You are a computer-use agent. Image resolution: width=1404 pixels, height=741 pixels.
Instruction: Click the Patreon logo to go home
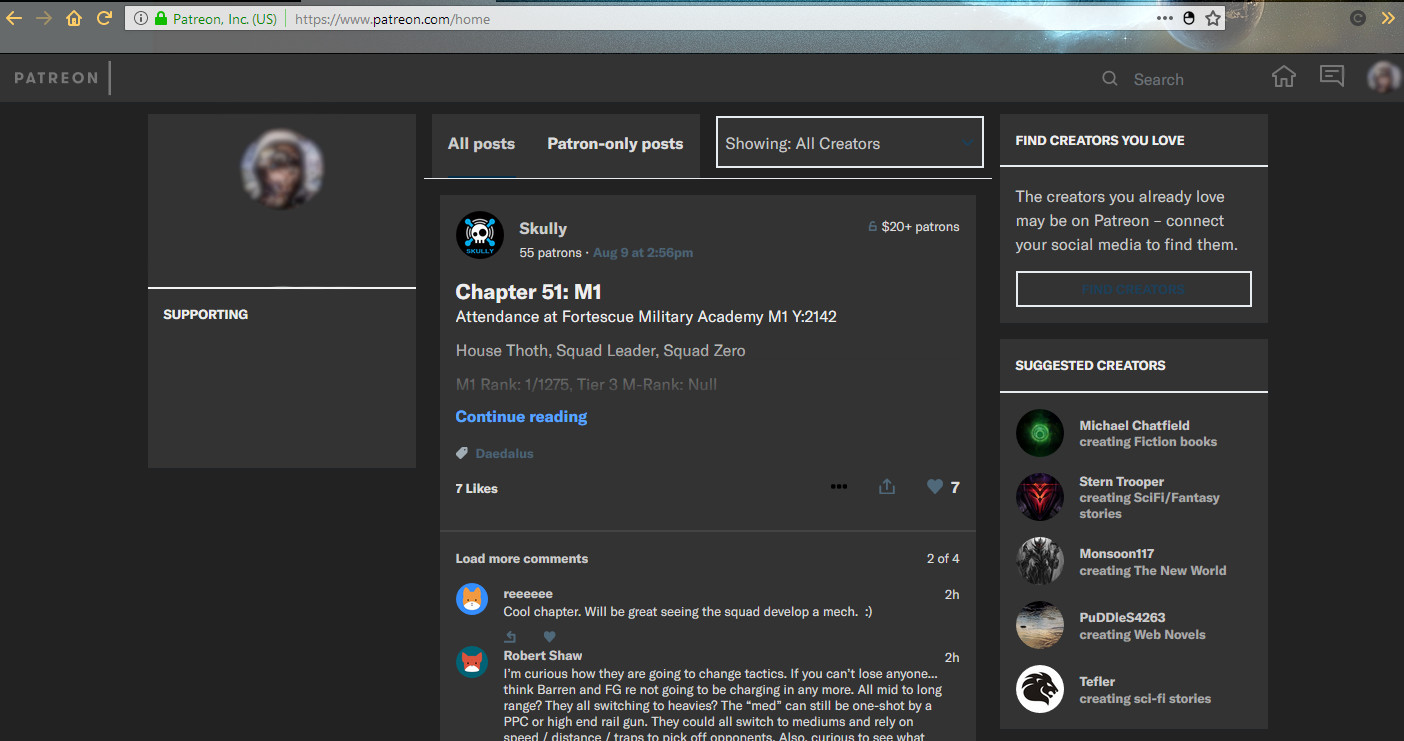click(x=55, y=78)
